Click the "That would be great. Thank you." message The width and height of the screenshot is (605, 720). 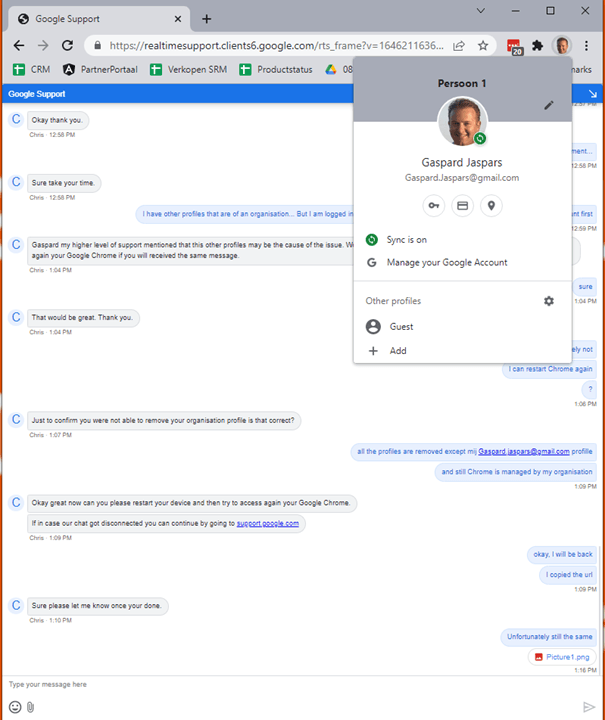pyautogui.click(x=83, y=318)
